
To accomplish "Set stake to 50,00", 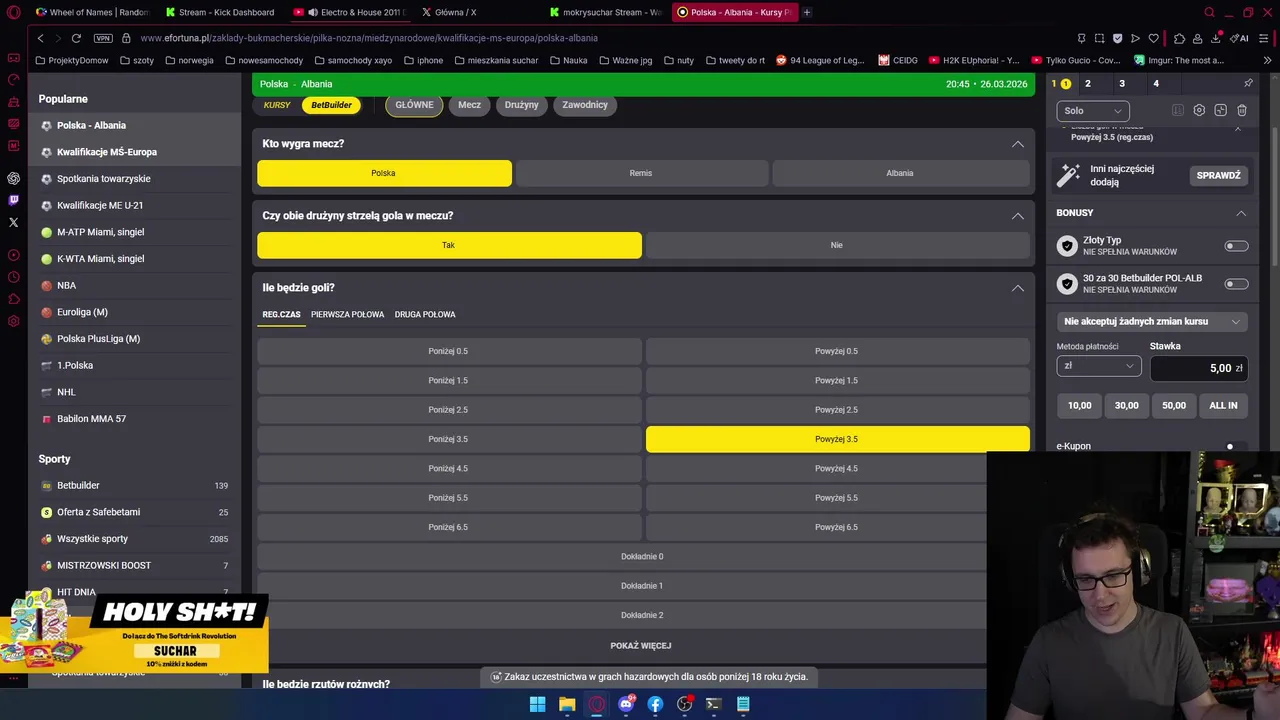I will click(x=1174, y=405).
